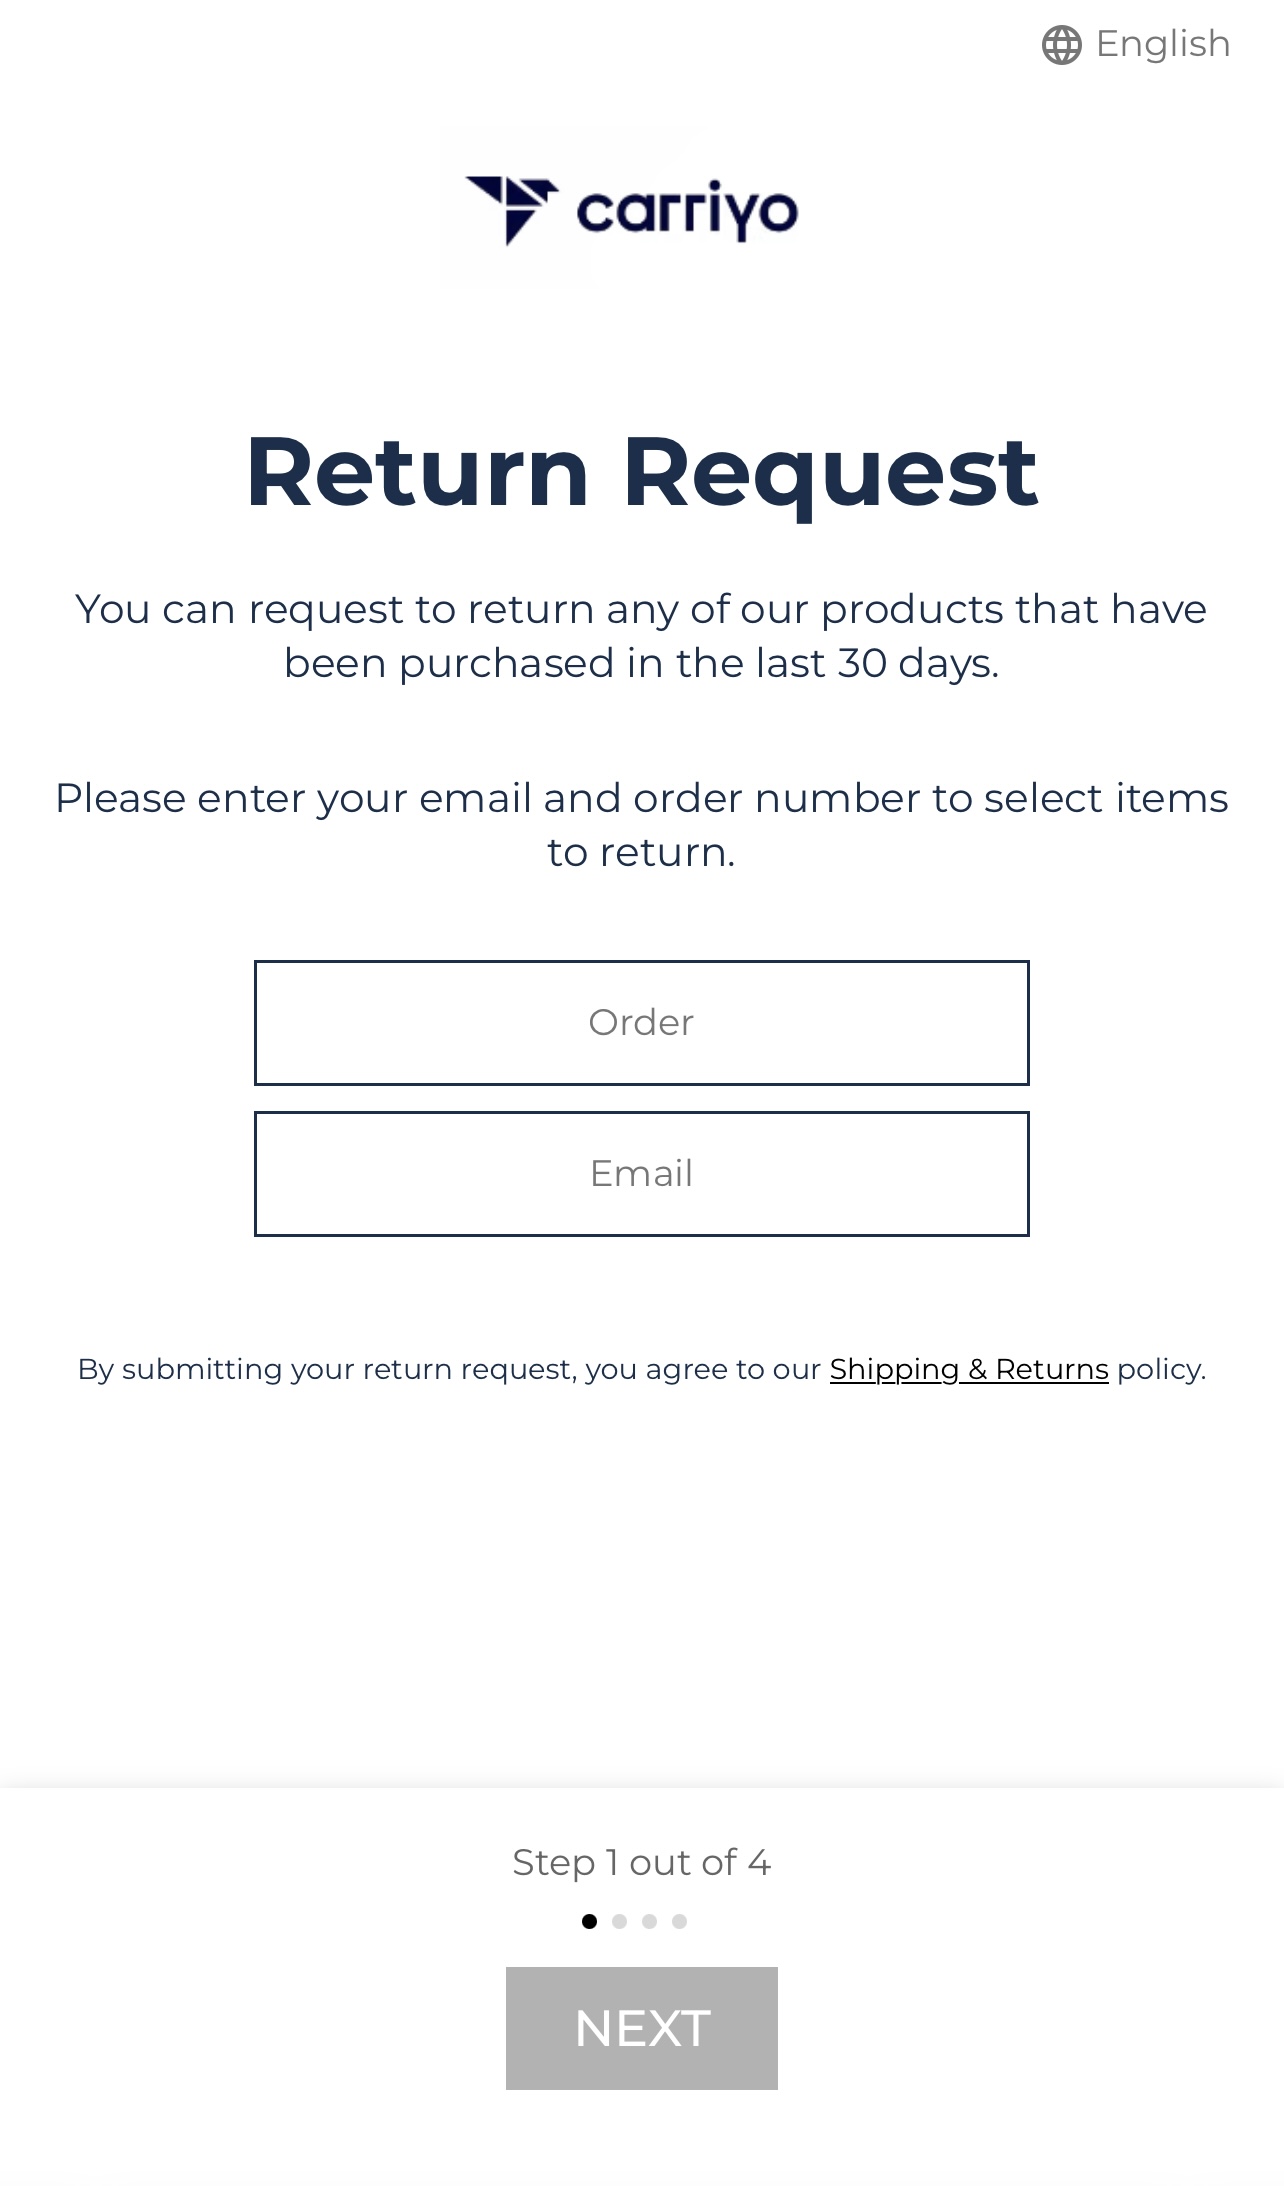Click the NEXT button

642,2028
